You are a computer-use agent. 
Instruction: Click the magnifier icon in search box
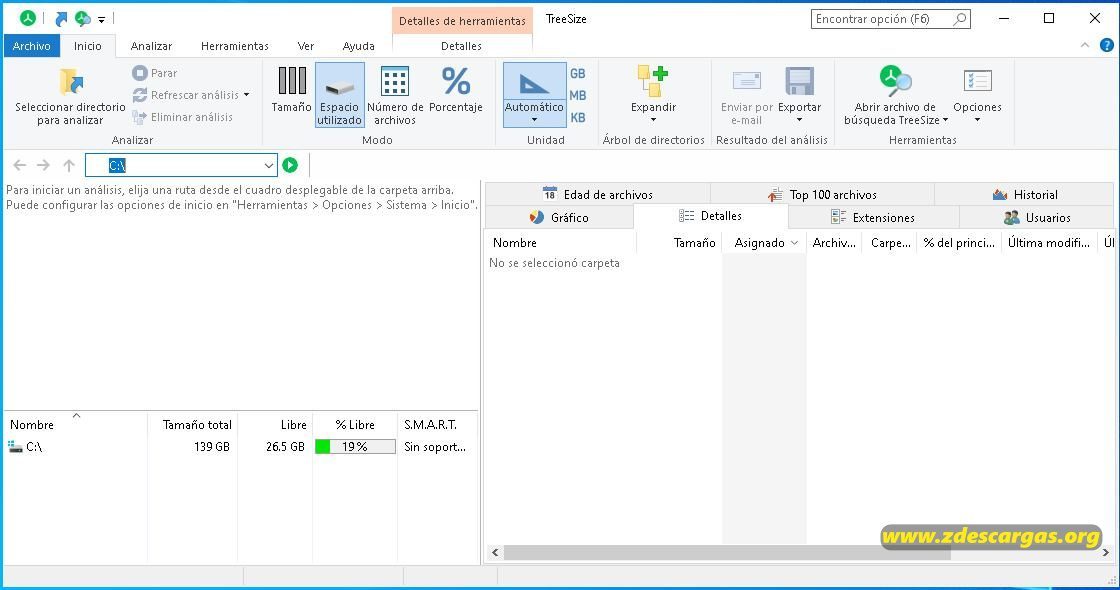tap(961, 19)
